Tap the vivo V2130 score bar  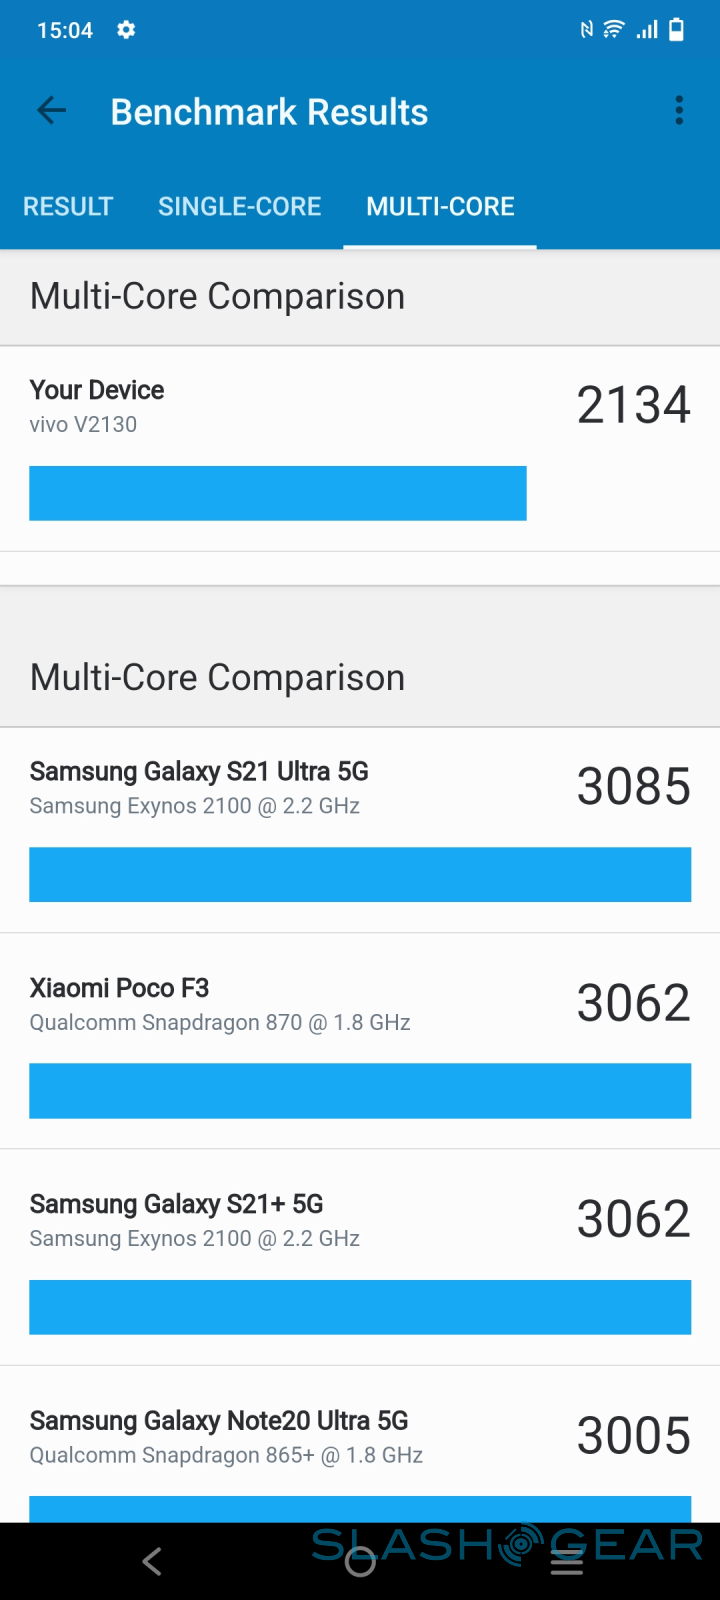tap(278, 493)
